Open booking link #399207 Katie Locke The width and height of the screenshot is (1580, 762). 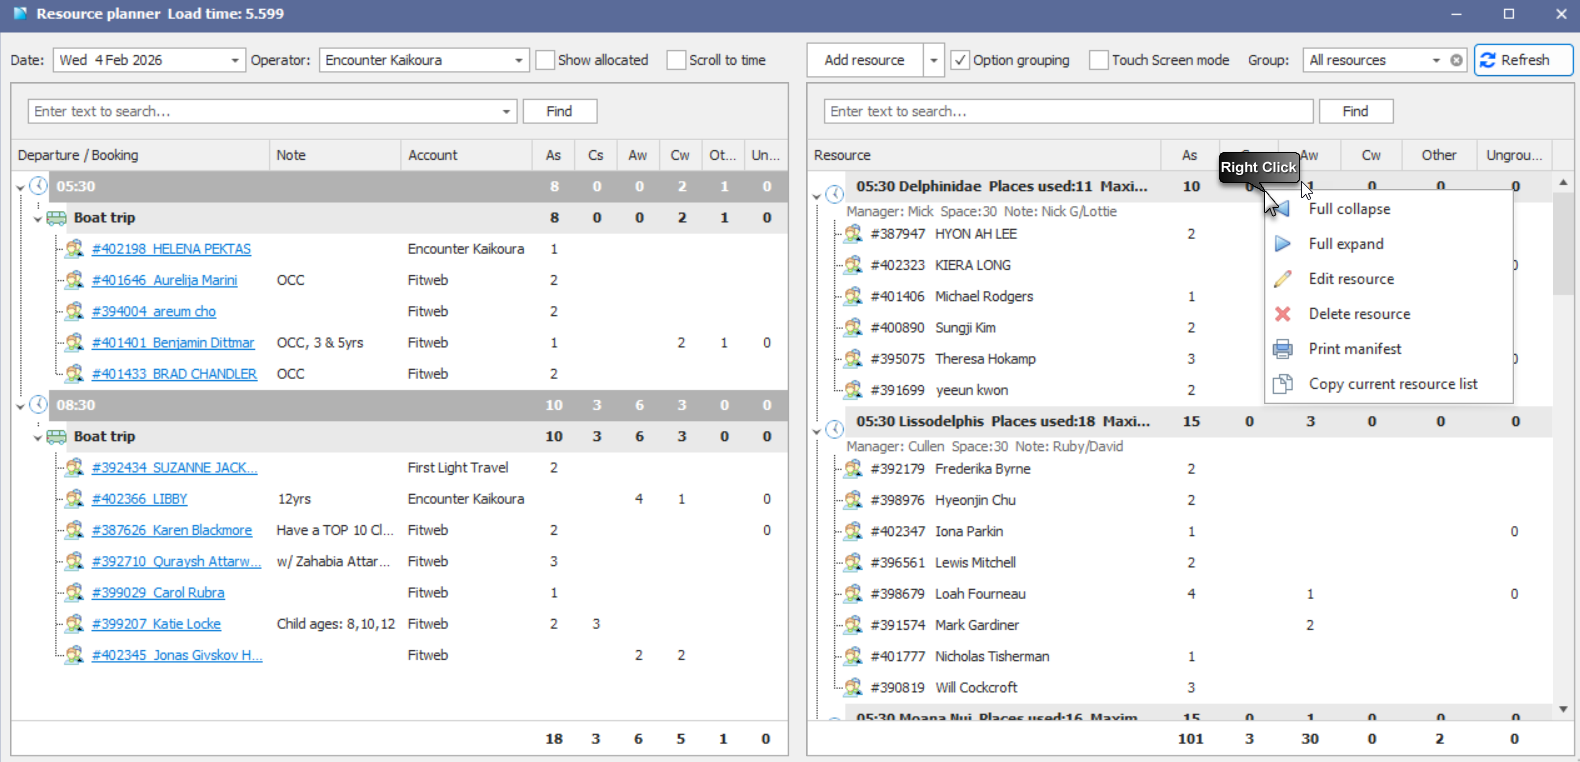click(x=156, y=624)
